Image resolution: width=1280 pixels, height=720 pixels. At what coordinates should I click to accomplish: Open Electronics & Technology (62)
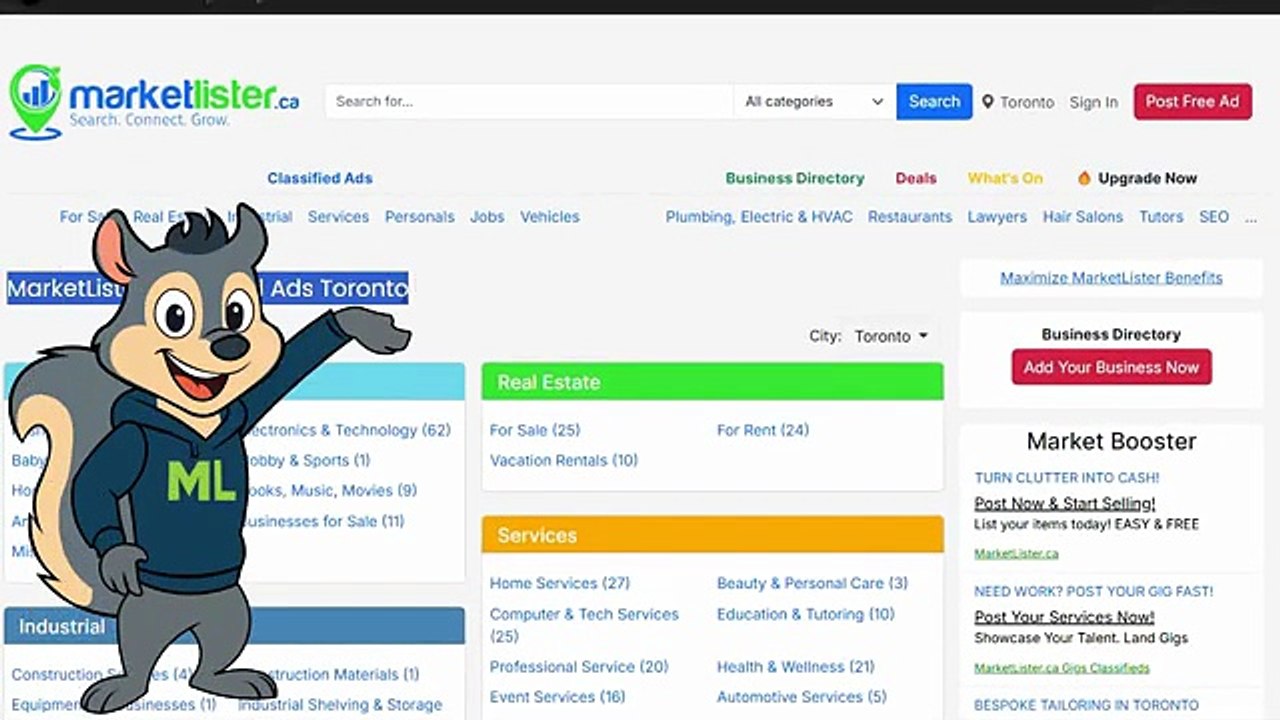(x=347, y=430)
